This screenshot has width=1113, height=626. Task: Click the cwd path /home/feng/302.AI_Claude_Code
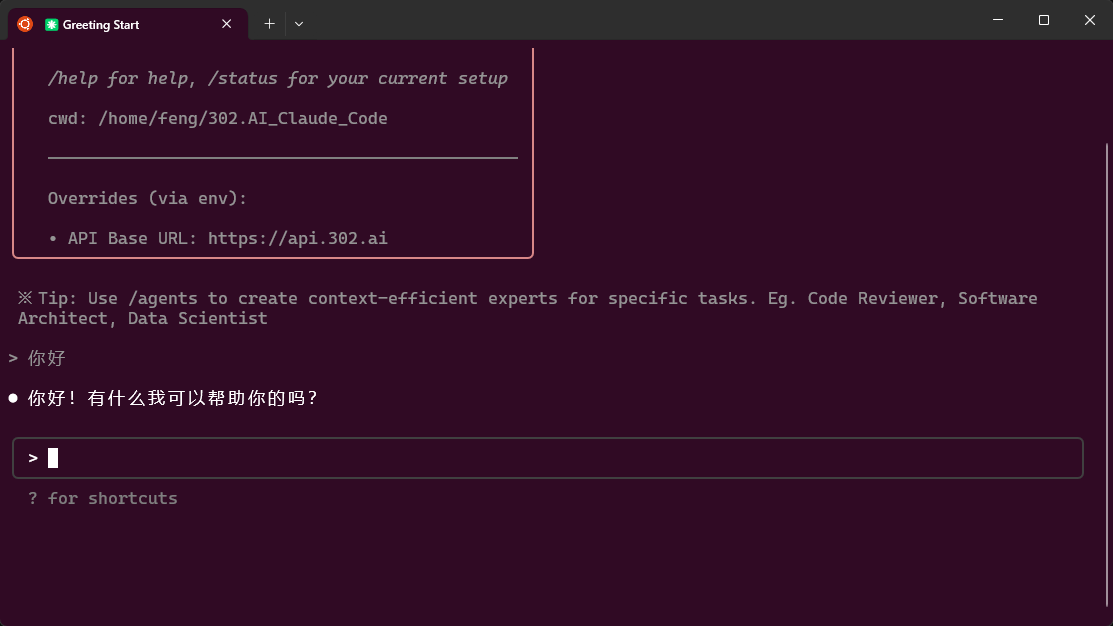[x=242, y=118]
